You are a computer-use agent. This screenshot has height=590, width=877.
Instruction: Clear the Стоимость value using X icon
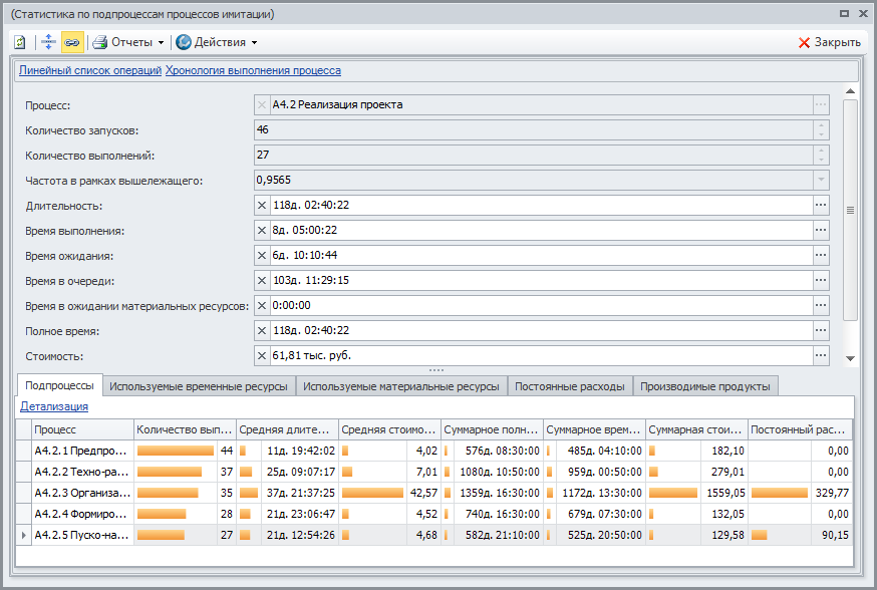click(262, 355)
